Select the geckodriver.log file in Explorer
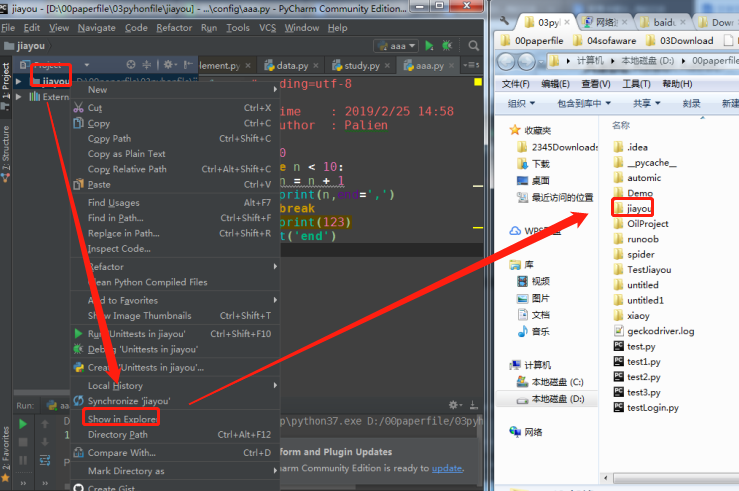739x491 pixels. pyautogui.click(x=654, y=331)
